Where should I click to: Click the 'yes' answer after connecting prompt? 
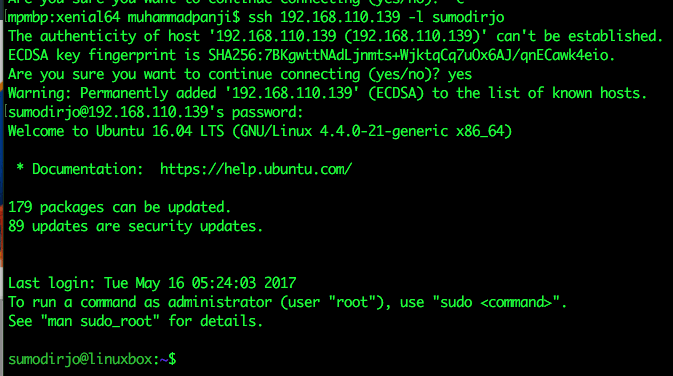tap(460, 75)
